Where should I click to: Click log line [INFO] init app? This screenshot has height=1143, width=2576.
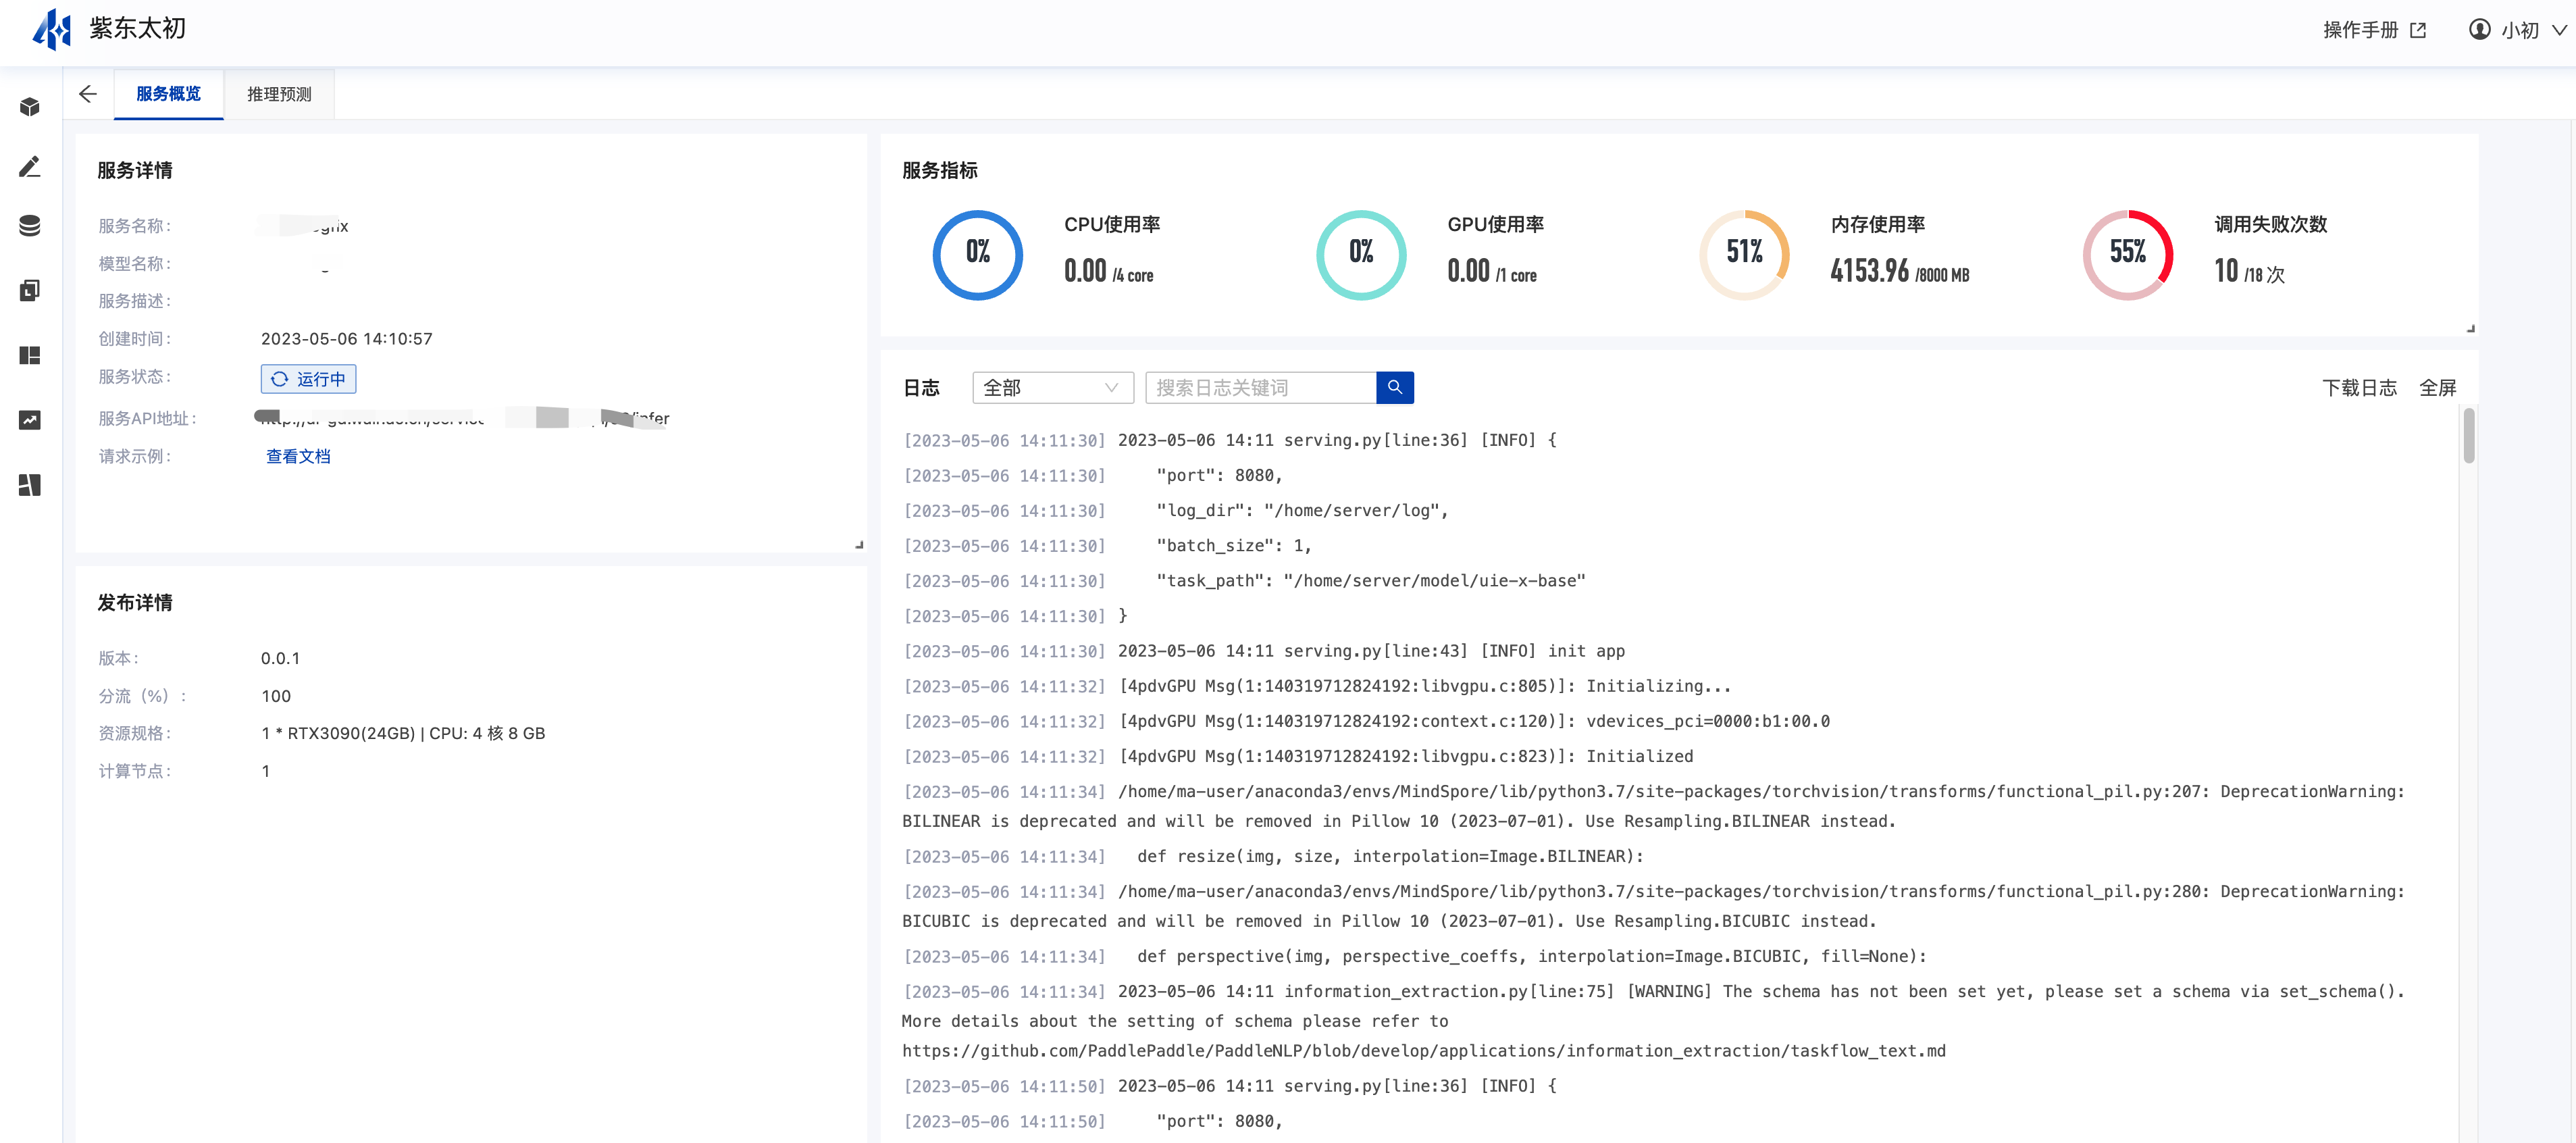click(x=1263, y=651)
